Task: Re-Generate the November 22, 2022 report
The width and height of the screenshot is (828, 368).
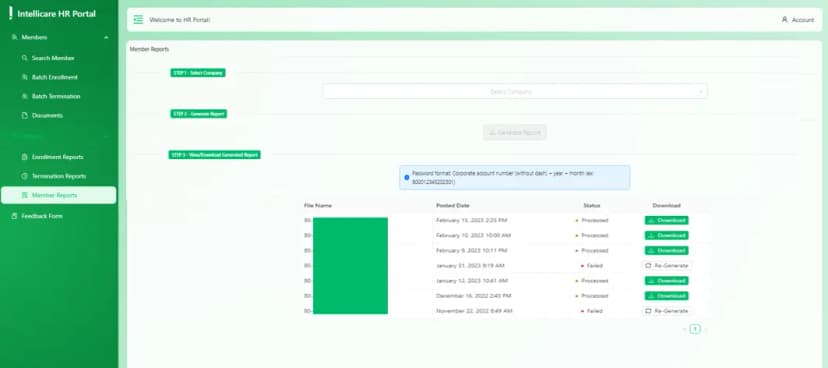Action: tap(666, 311)
